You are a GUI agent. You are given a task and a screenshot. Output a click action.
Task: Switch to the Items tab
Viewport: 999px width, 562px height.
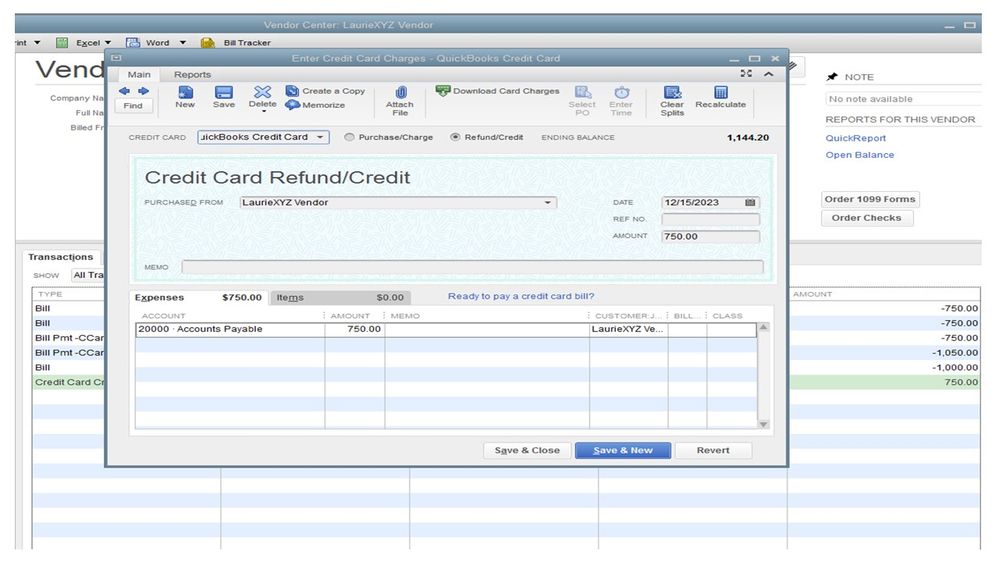(340, 298)
